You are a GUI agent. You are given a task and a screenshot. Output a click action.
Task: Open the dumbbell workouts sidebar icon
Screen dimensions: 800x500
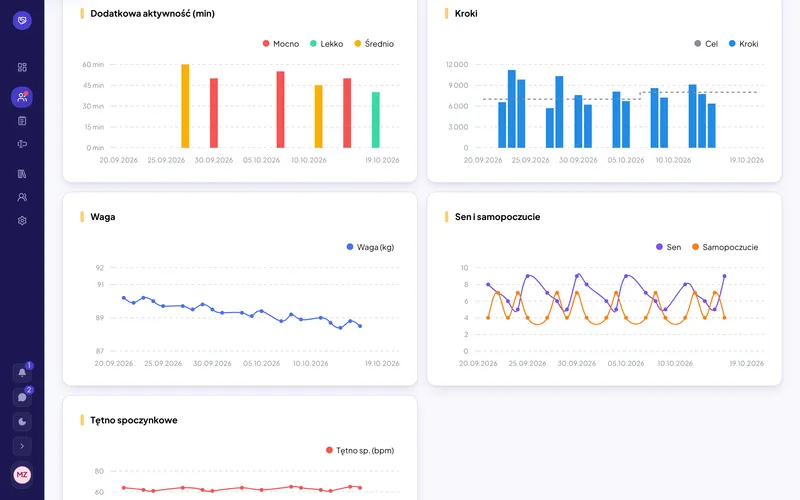coord(22,144)
